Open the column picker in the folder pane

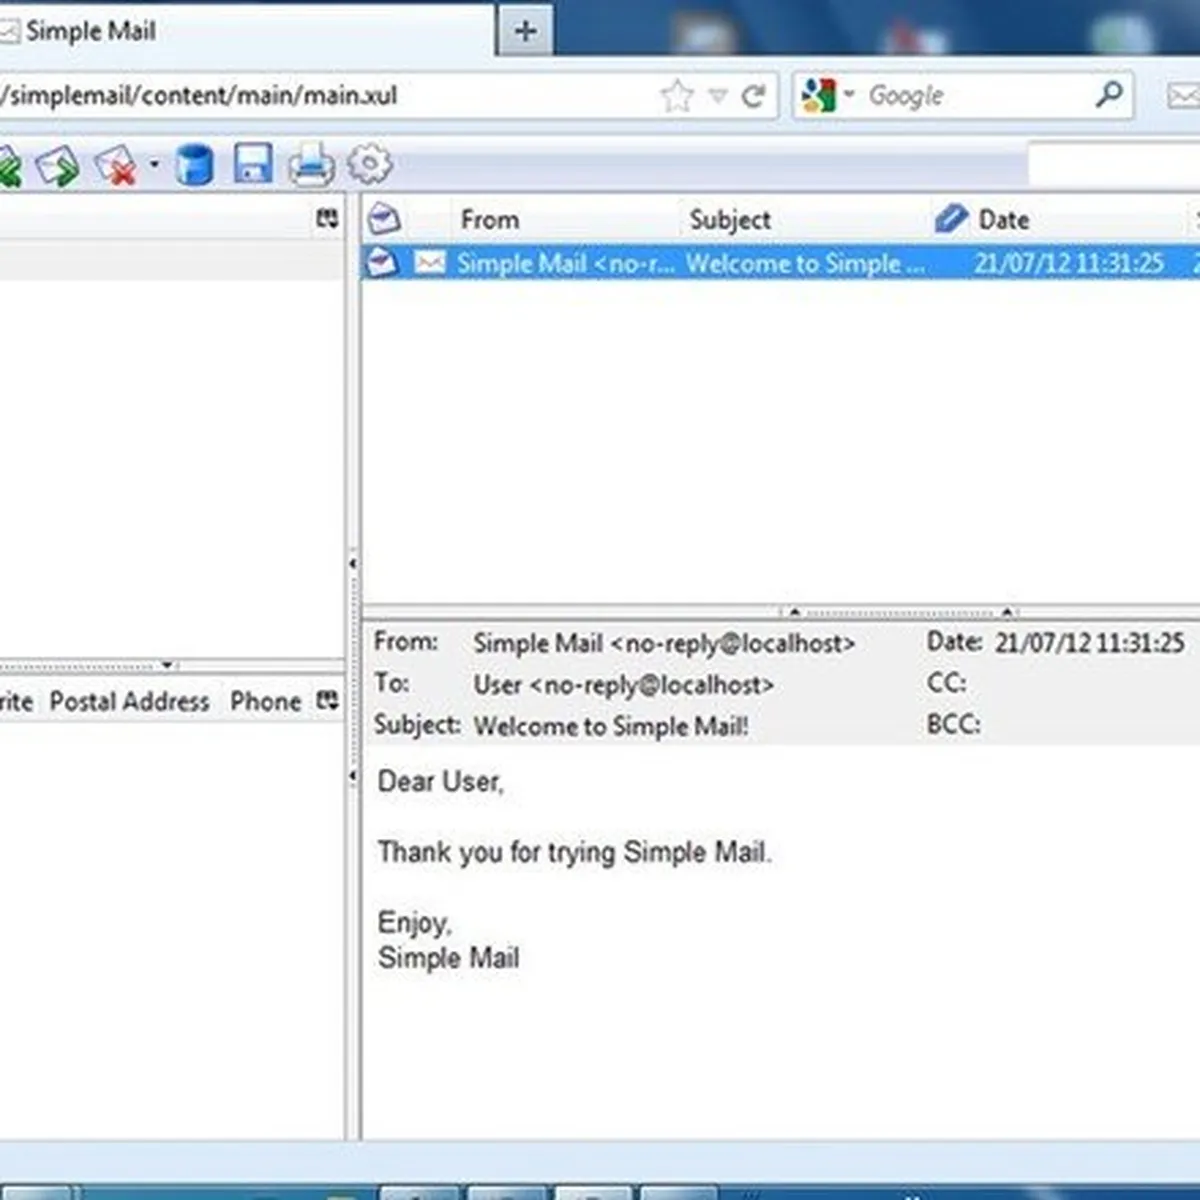[327, 218]
